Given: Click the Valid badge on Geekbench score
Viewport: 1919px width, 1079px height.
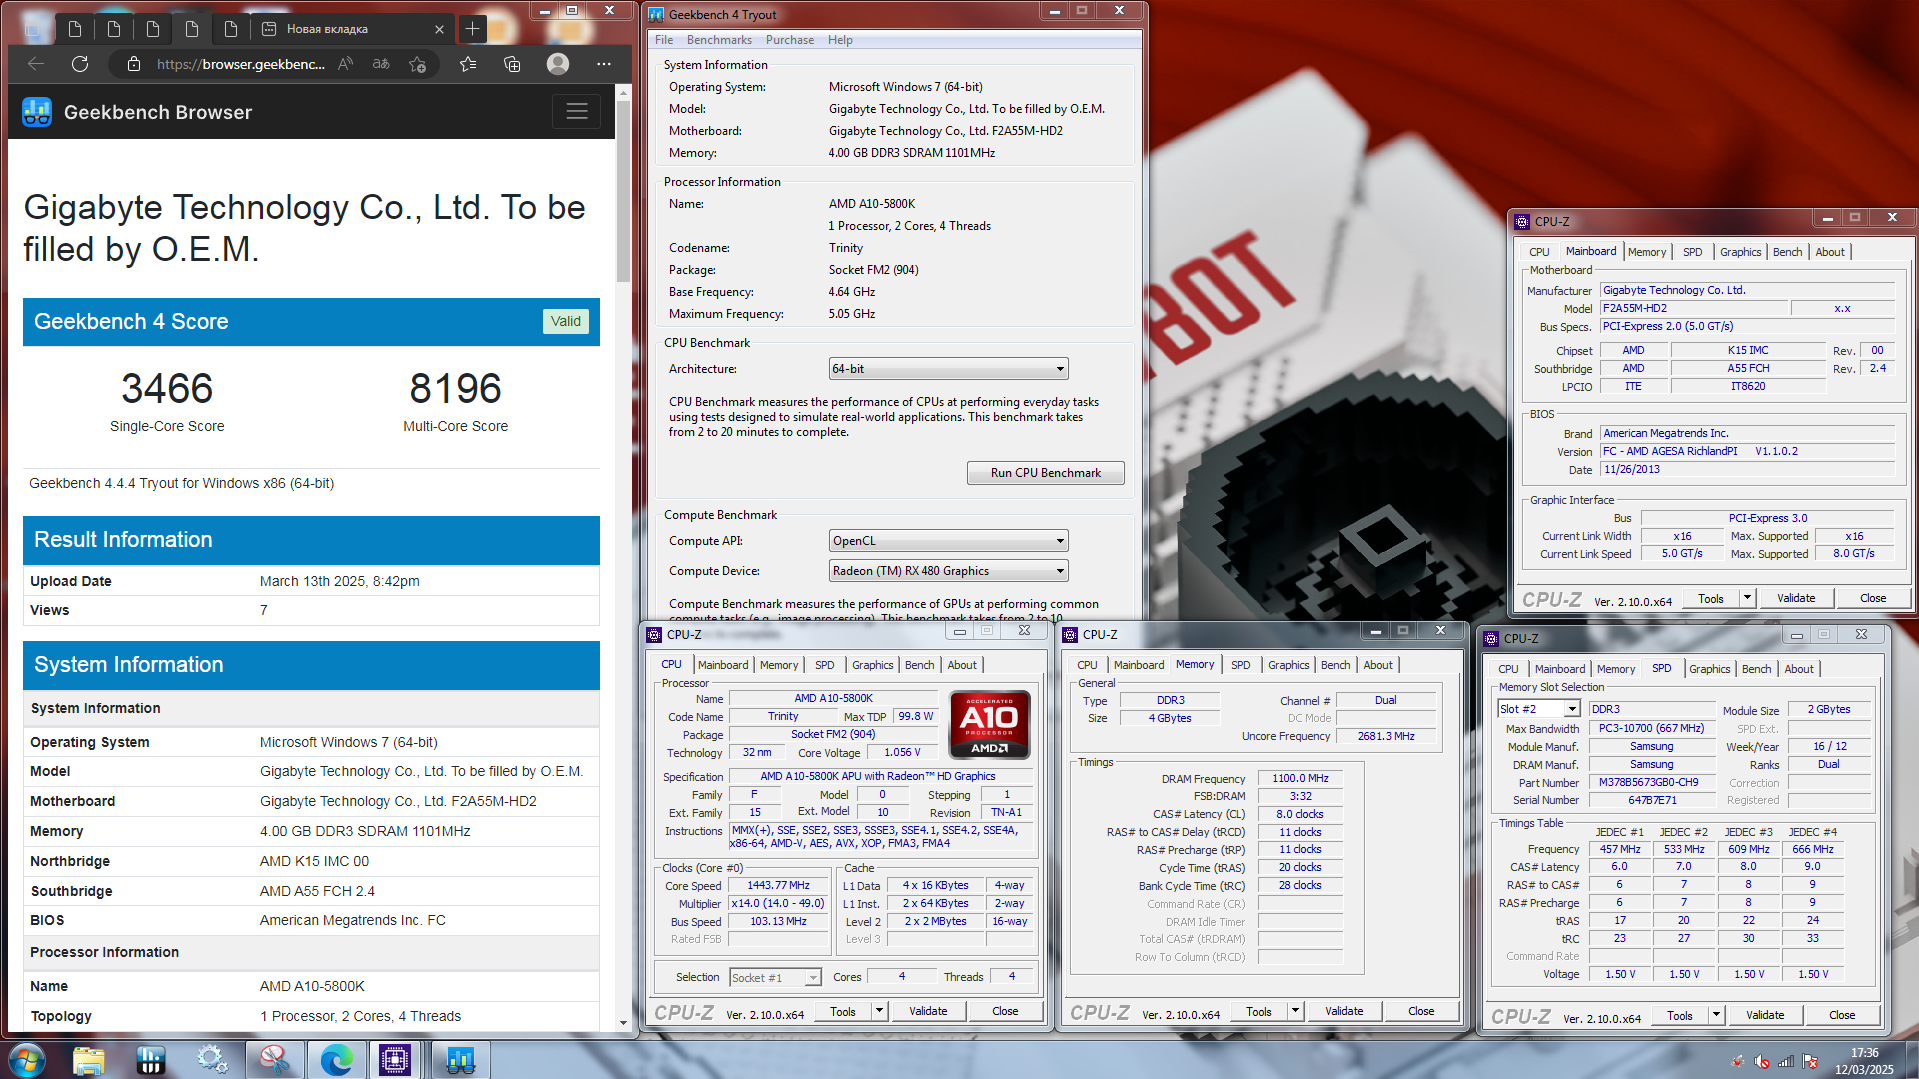Looking at the screenshot, I should click(565, 321).
